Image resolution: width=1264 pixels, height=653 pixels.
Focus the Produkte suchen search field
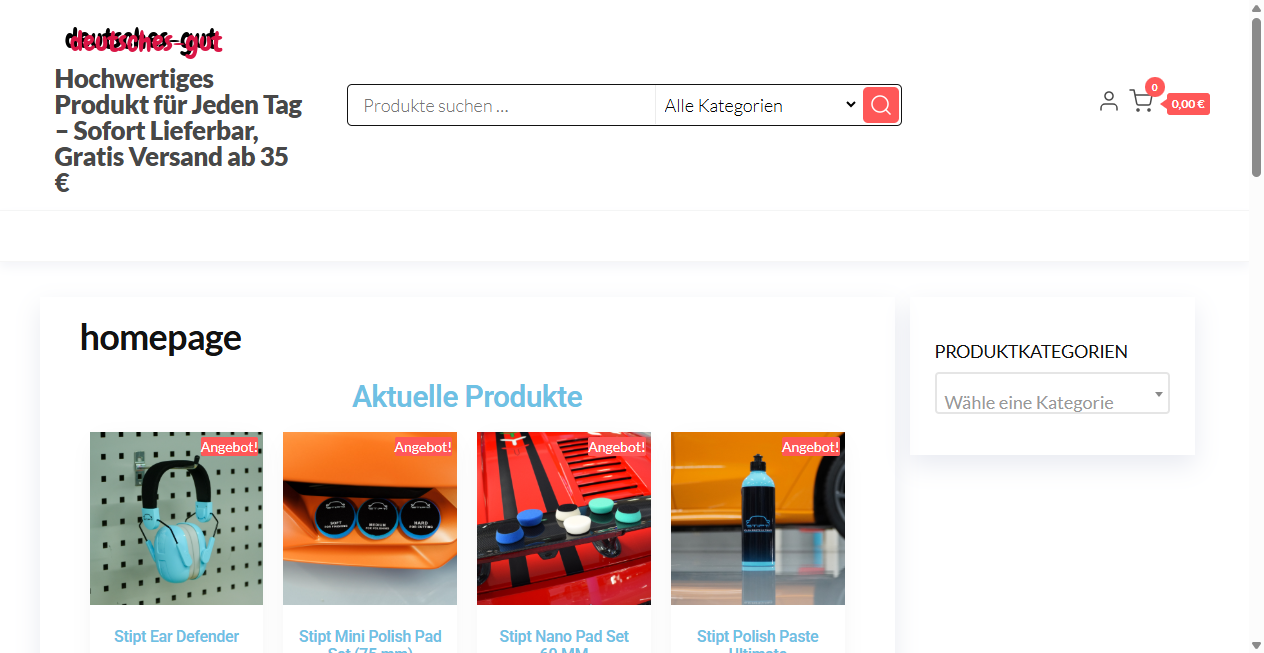click(502, 105)
